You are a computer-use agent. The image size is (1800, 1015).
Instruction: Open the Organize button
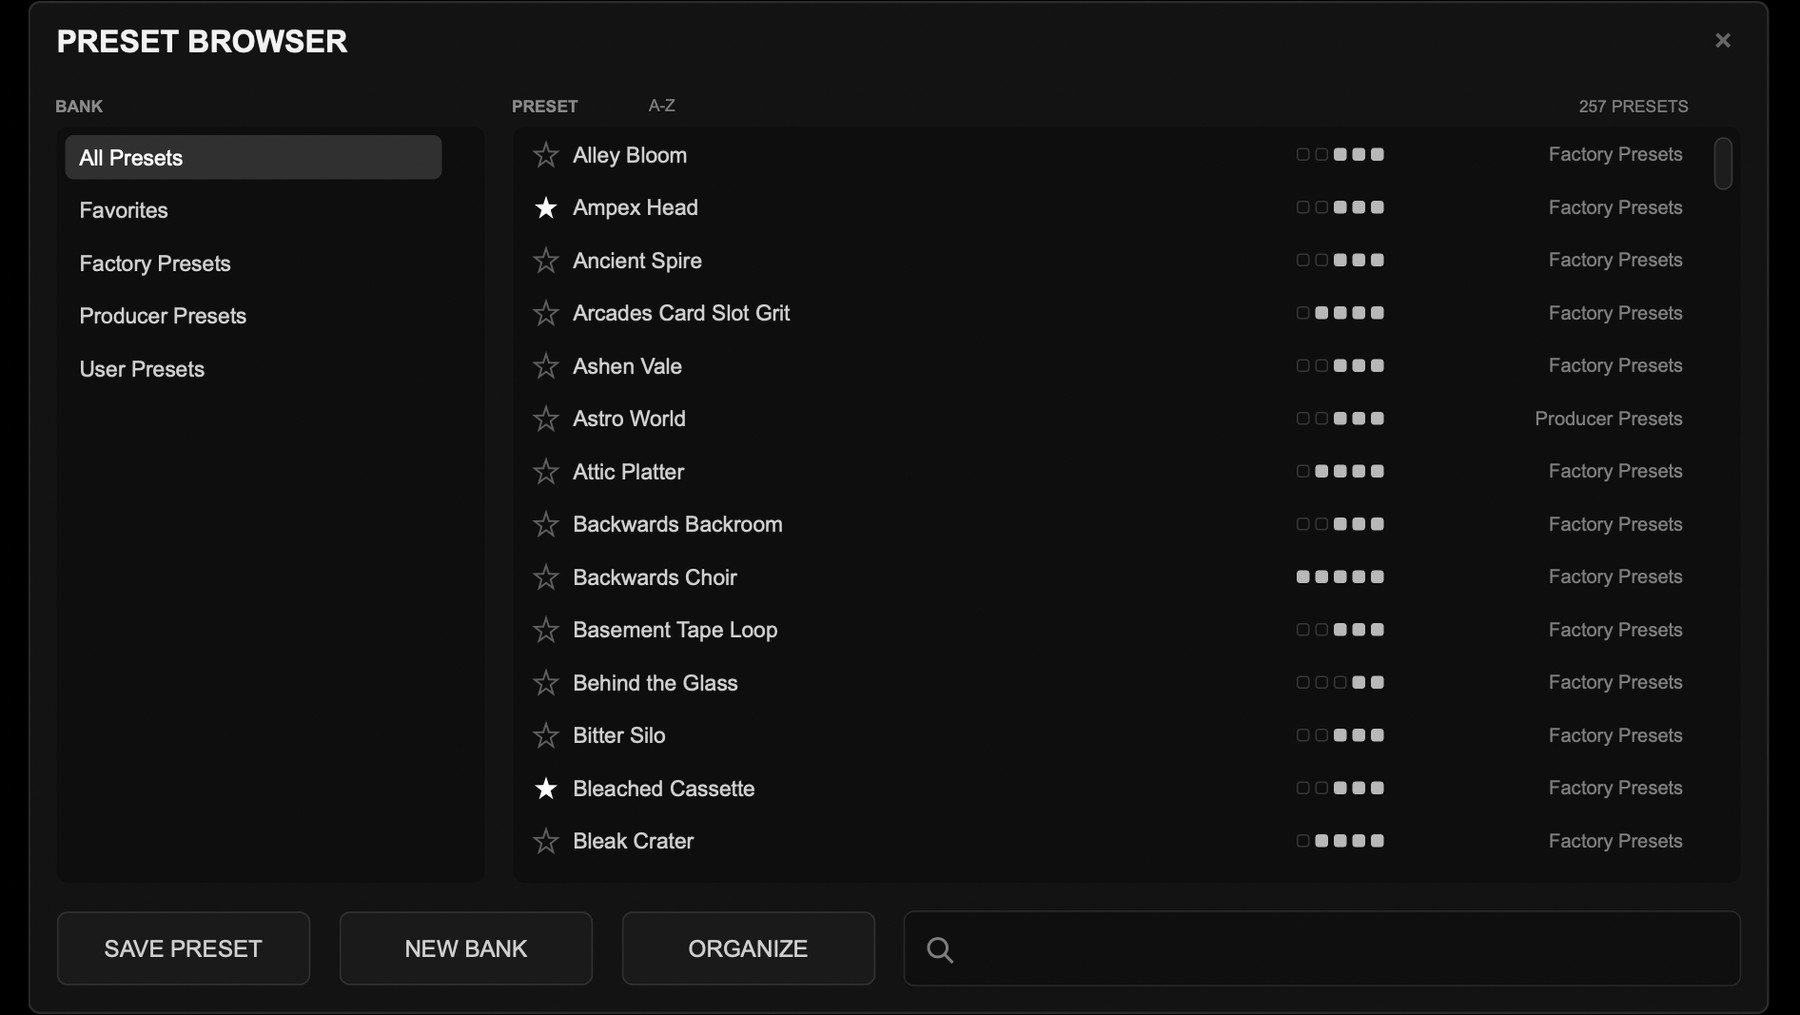tap(748, 948)
